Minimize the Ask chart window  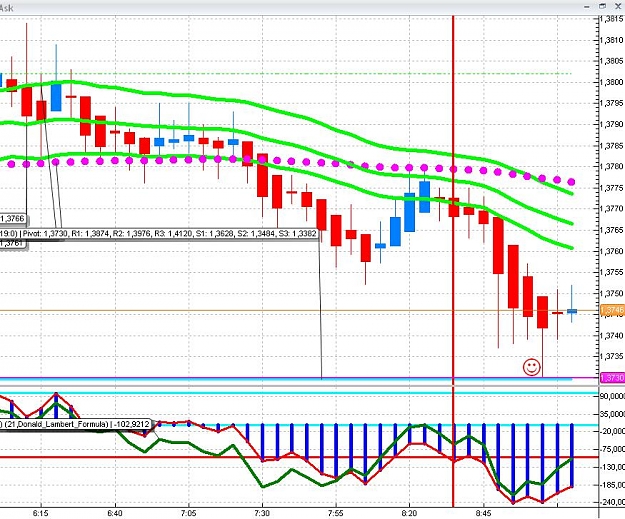pos(587,7)
